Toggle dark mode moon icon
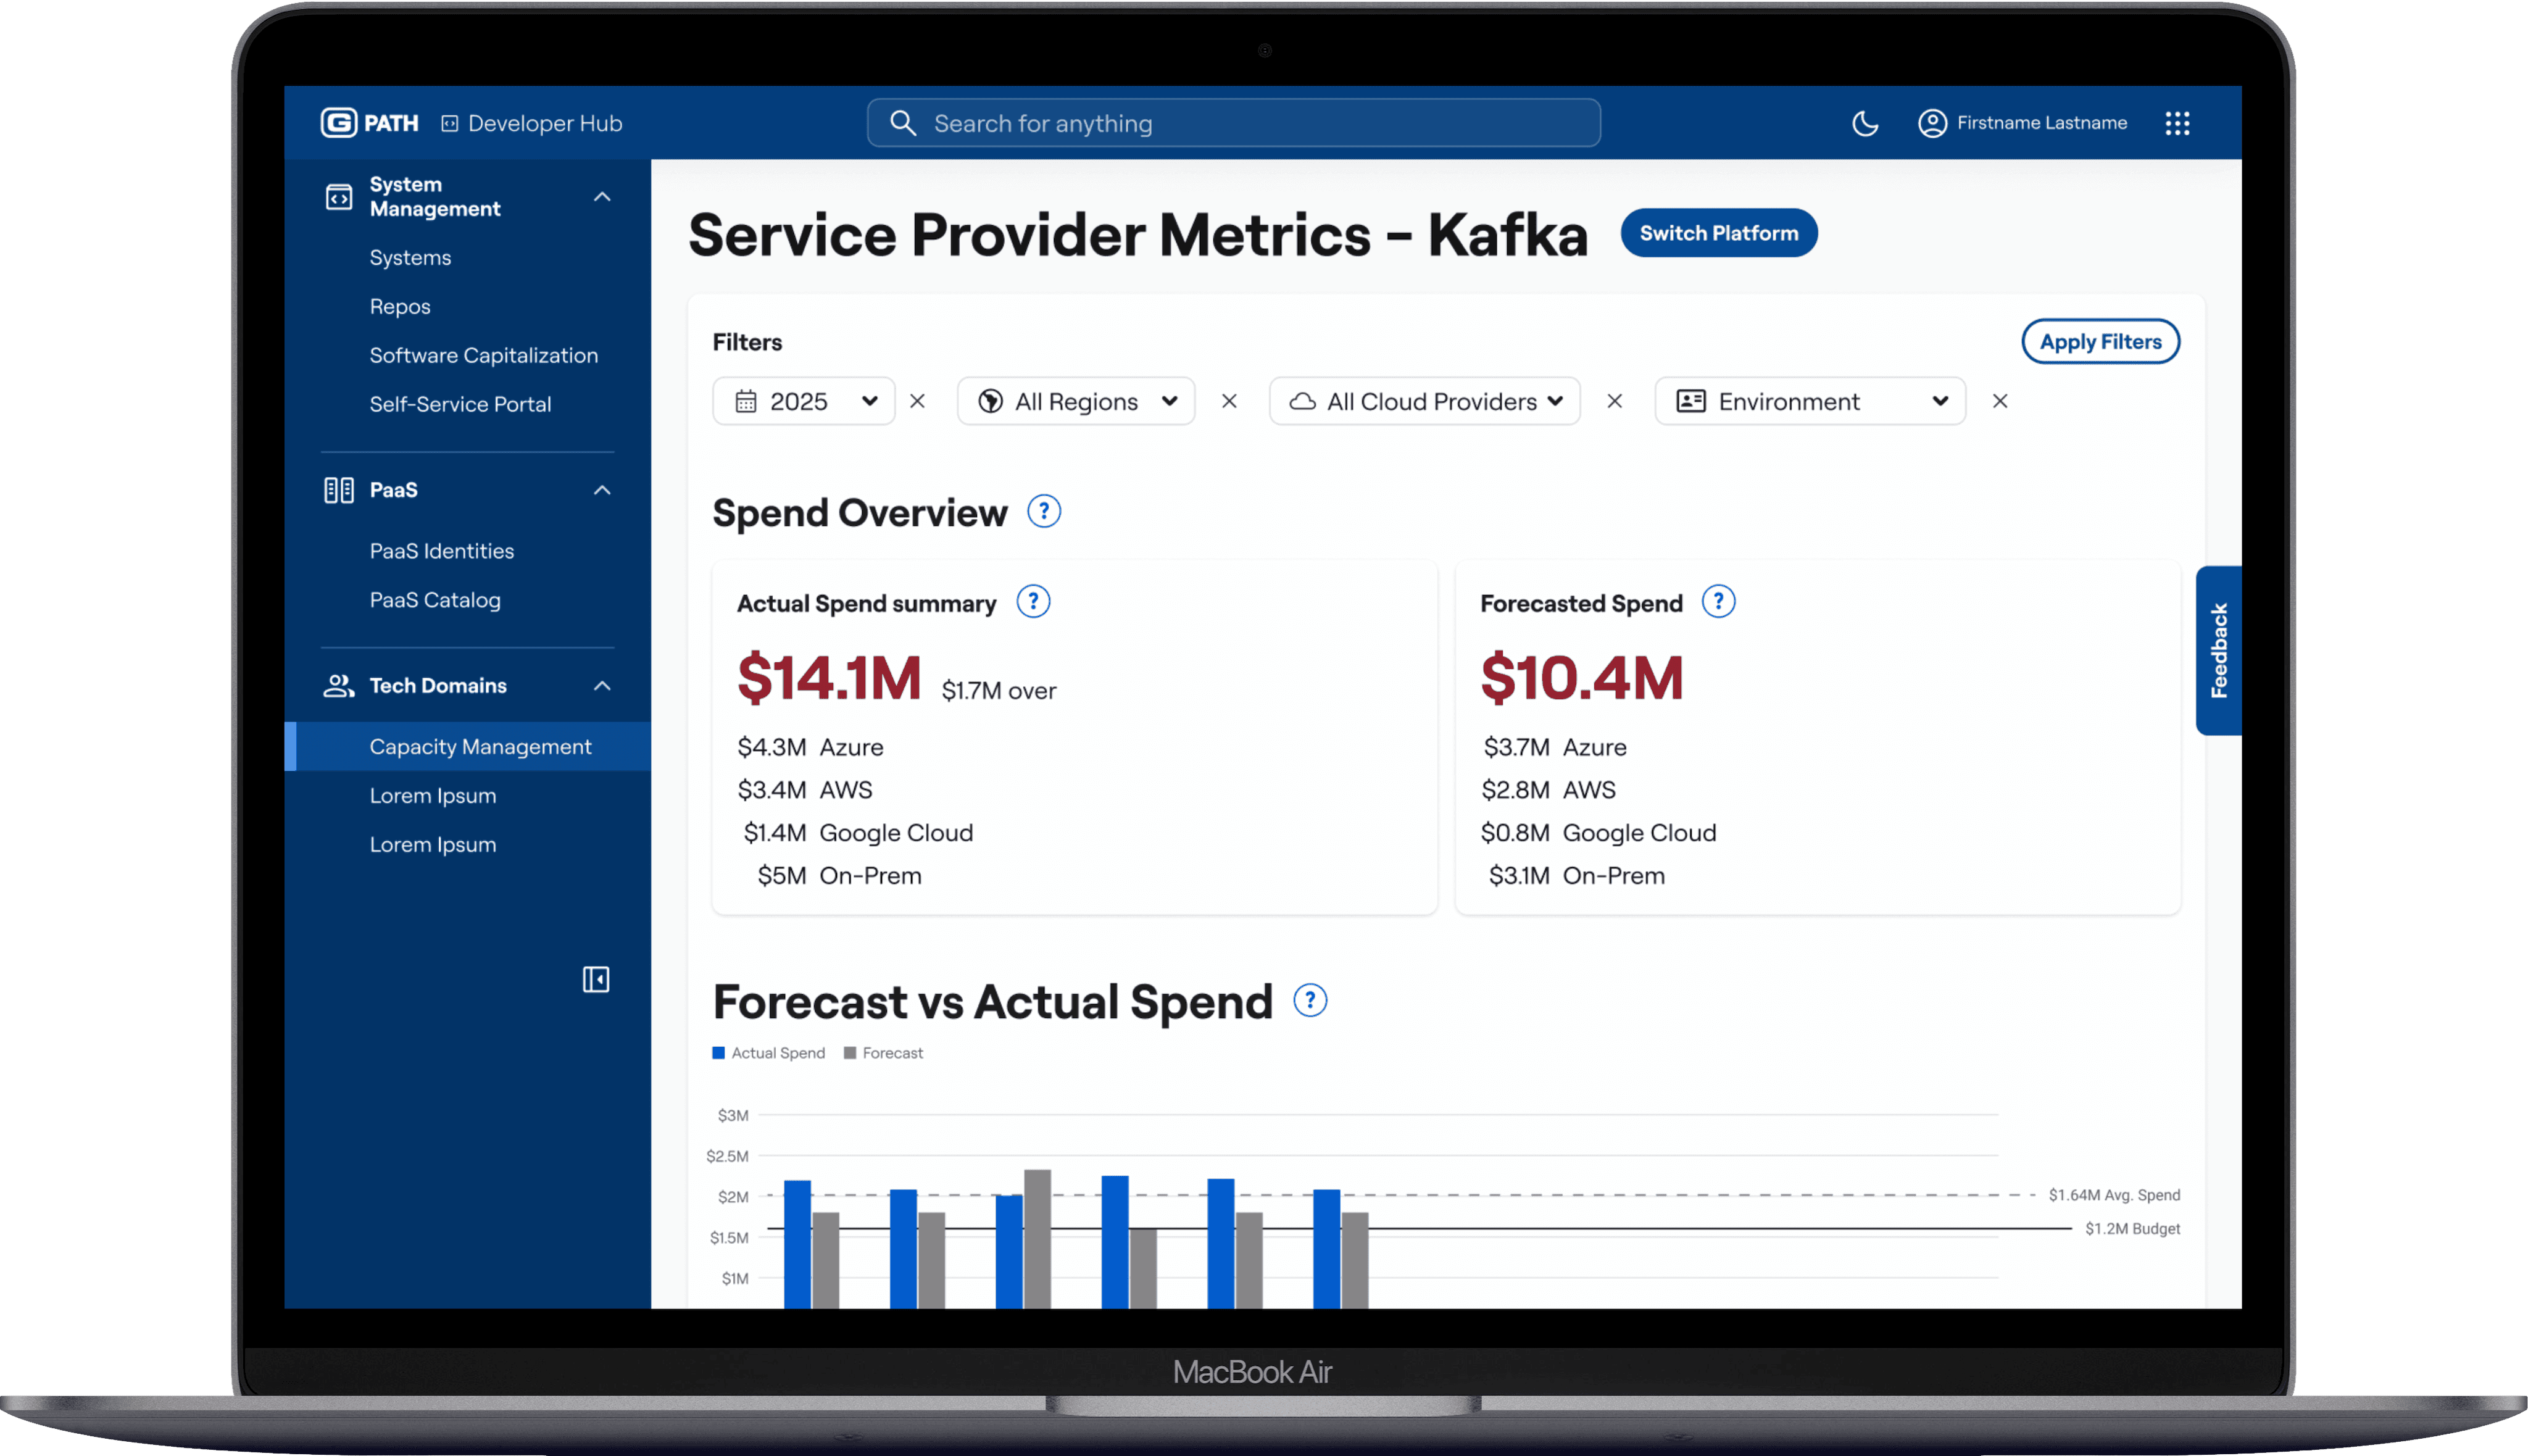The image size is (2528, 1456). click(1864, 123)
